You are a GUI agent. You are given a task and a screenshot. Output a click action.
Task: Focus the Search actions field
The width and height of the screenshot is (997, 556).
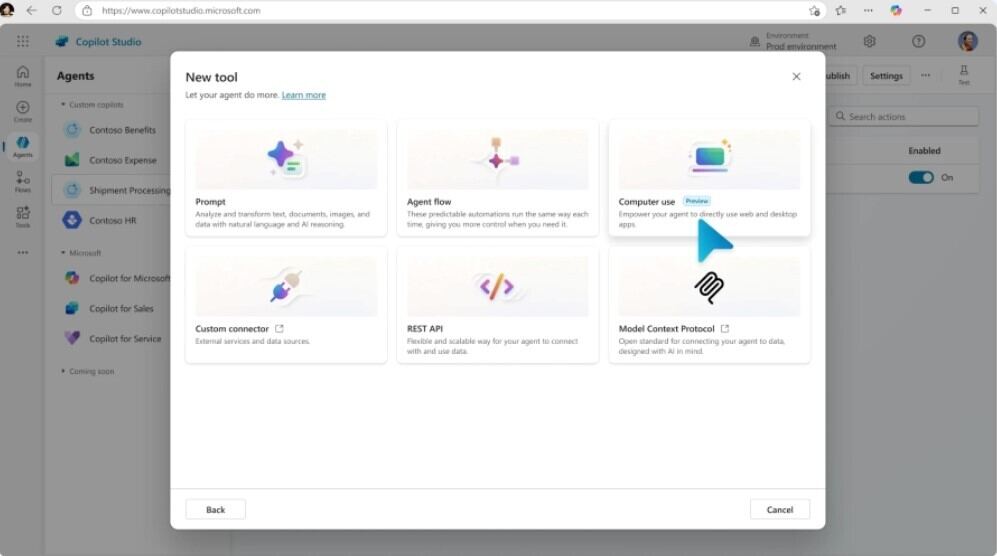click(x=904, y=116)
